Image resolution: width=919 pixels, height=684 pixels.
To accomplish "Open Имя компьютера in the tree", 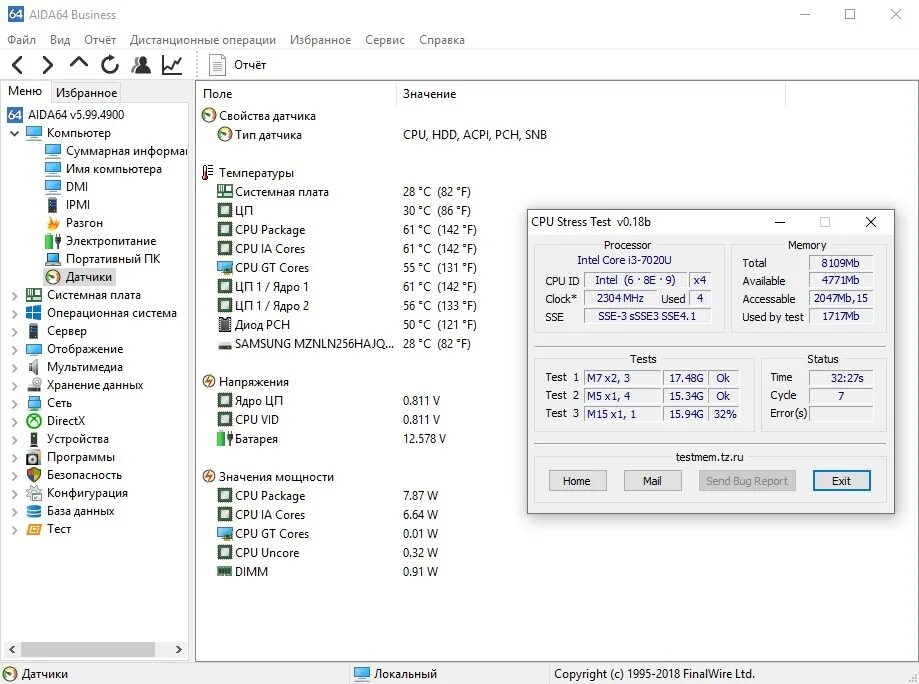I will point(114,169).
